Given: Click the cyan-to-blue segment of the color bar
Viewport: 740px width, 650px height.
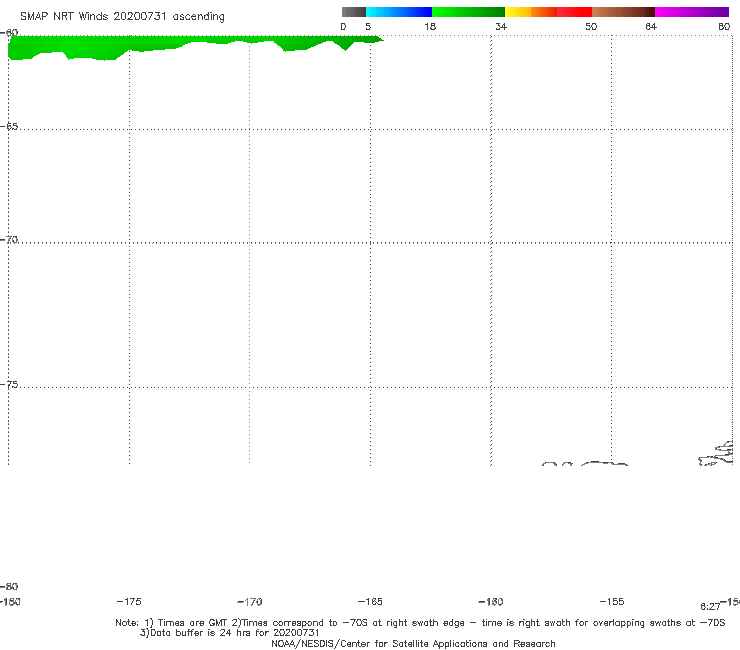Looking at the screenshot, I should (399, 12).
